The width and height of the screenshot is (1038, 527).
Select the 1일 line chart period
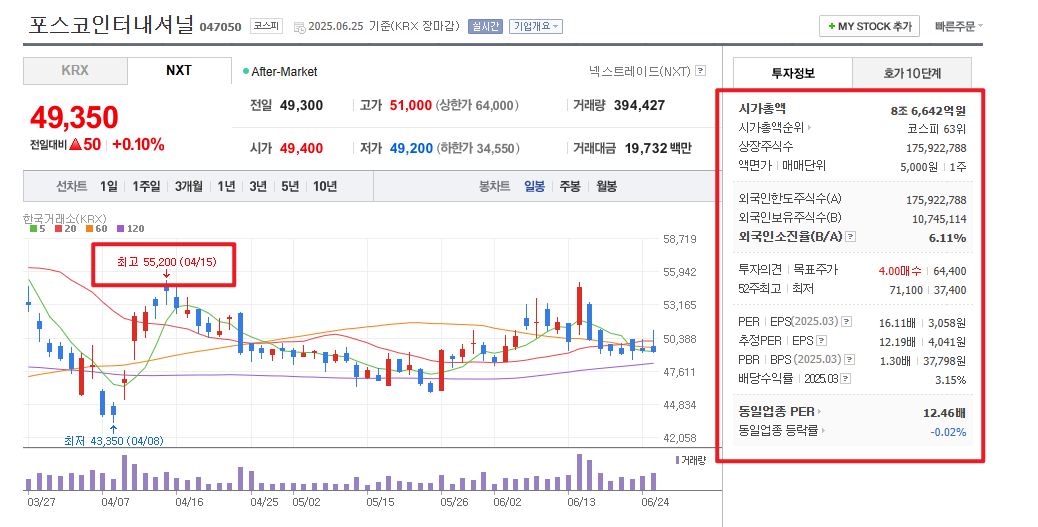pyautogui.click(x=109, y=187)
